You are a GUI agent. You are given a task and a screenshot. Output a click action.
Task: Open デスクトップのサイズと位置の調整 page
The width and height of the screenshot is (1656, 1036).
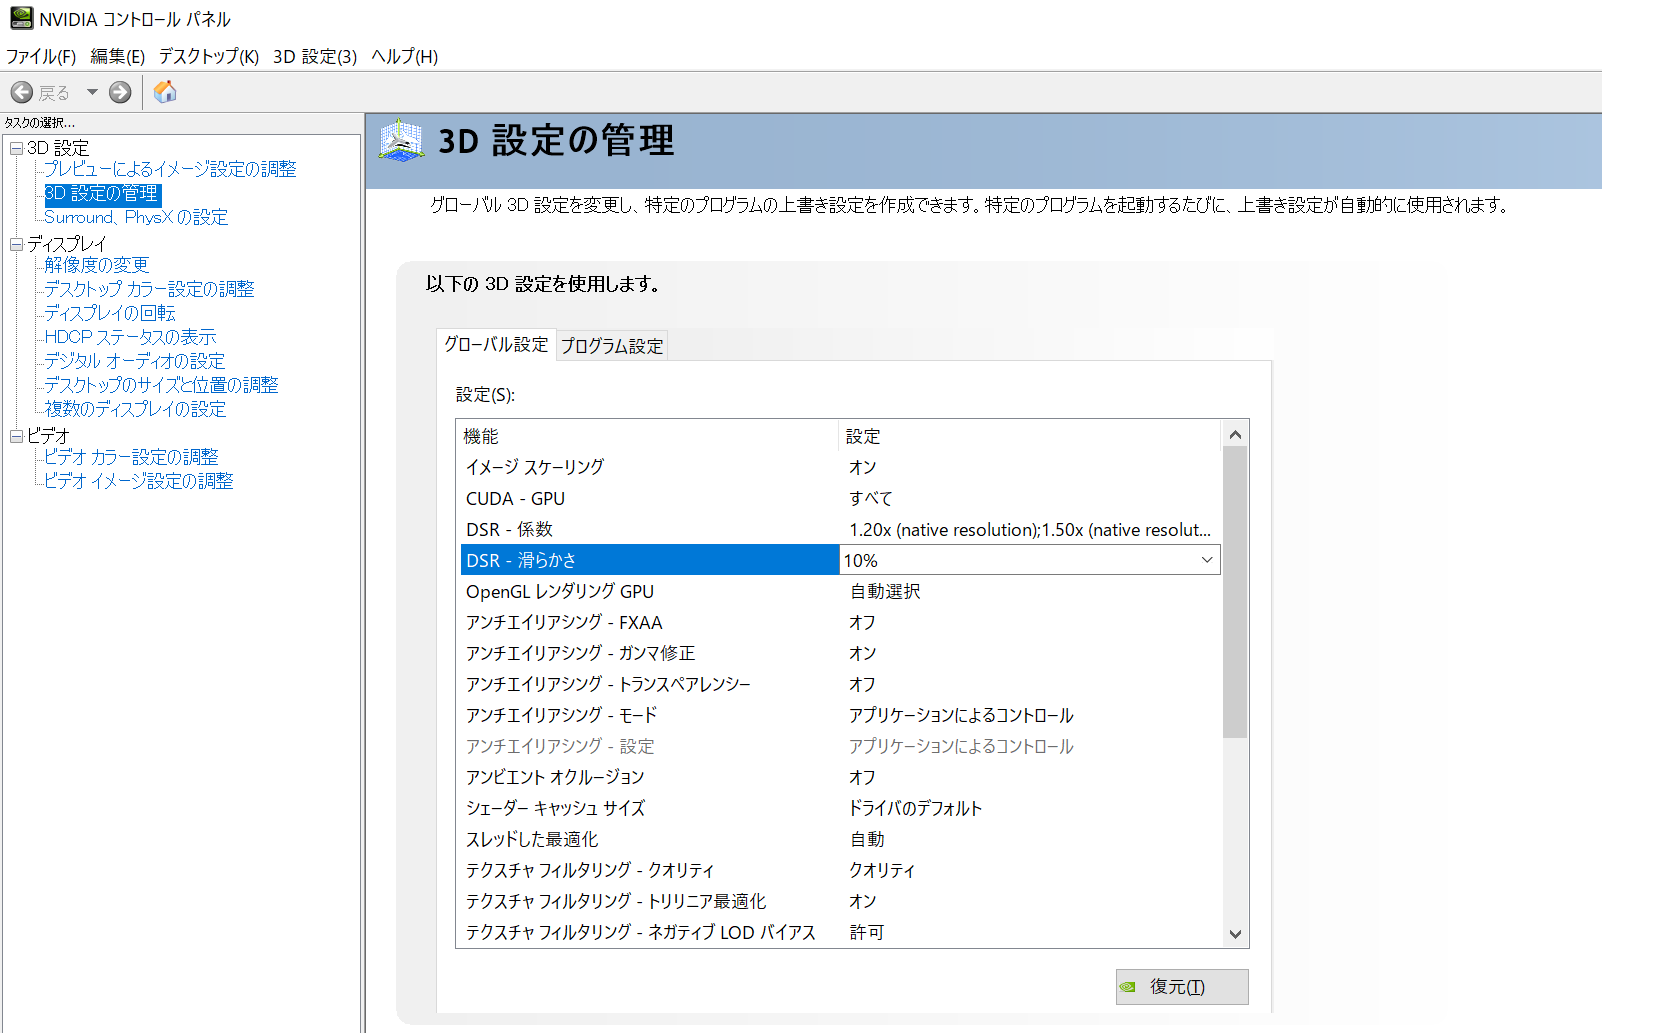[x=161, y=385]
